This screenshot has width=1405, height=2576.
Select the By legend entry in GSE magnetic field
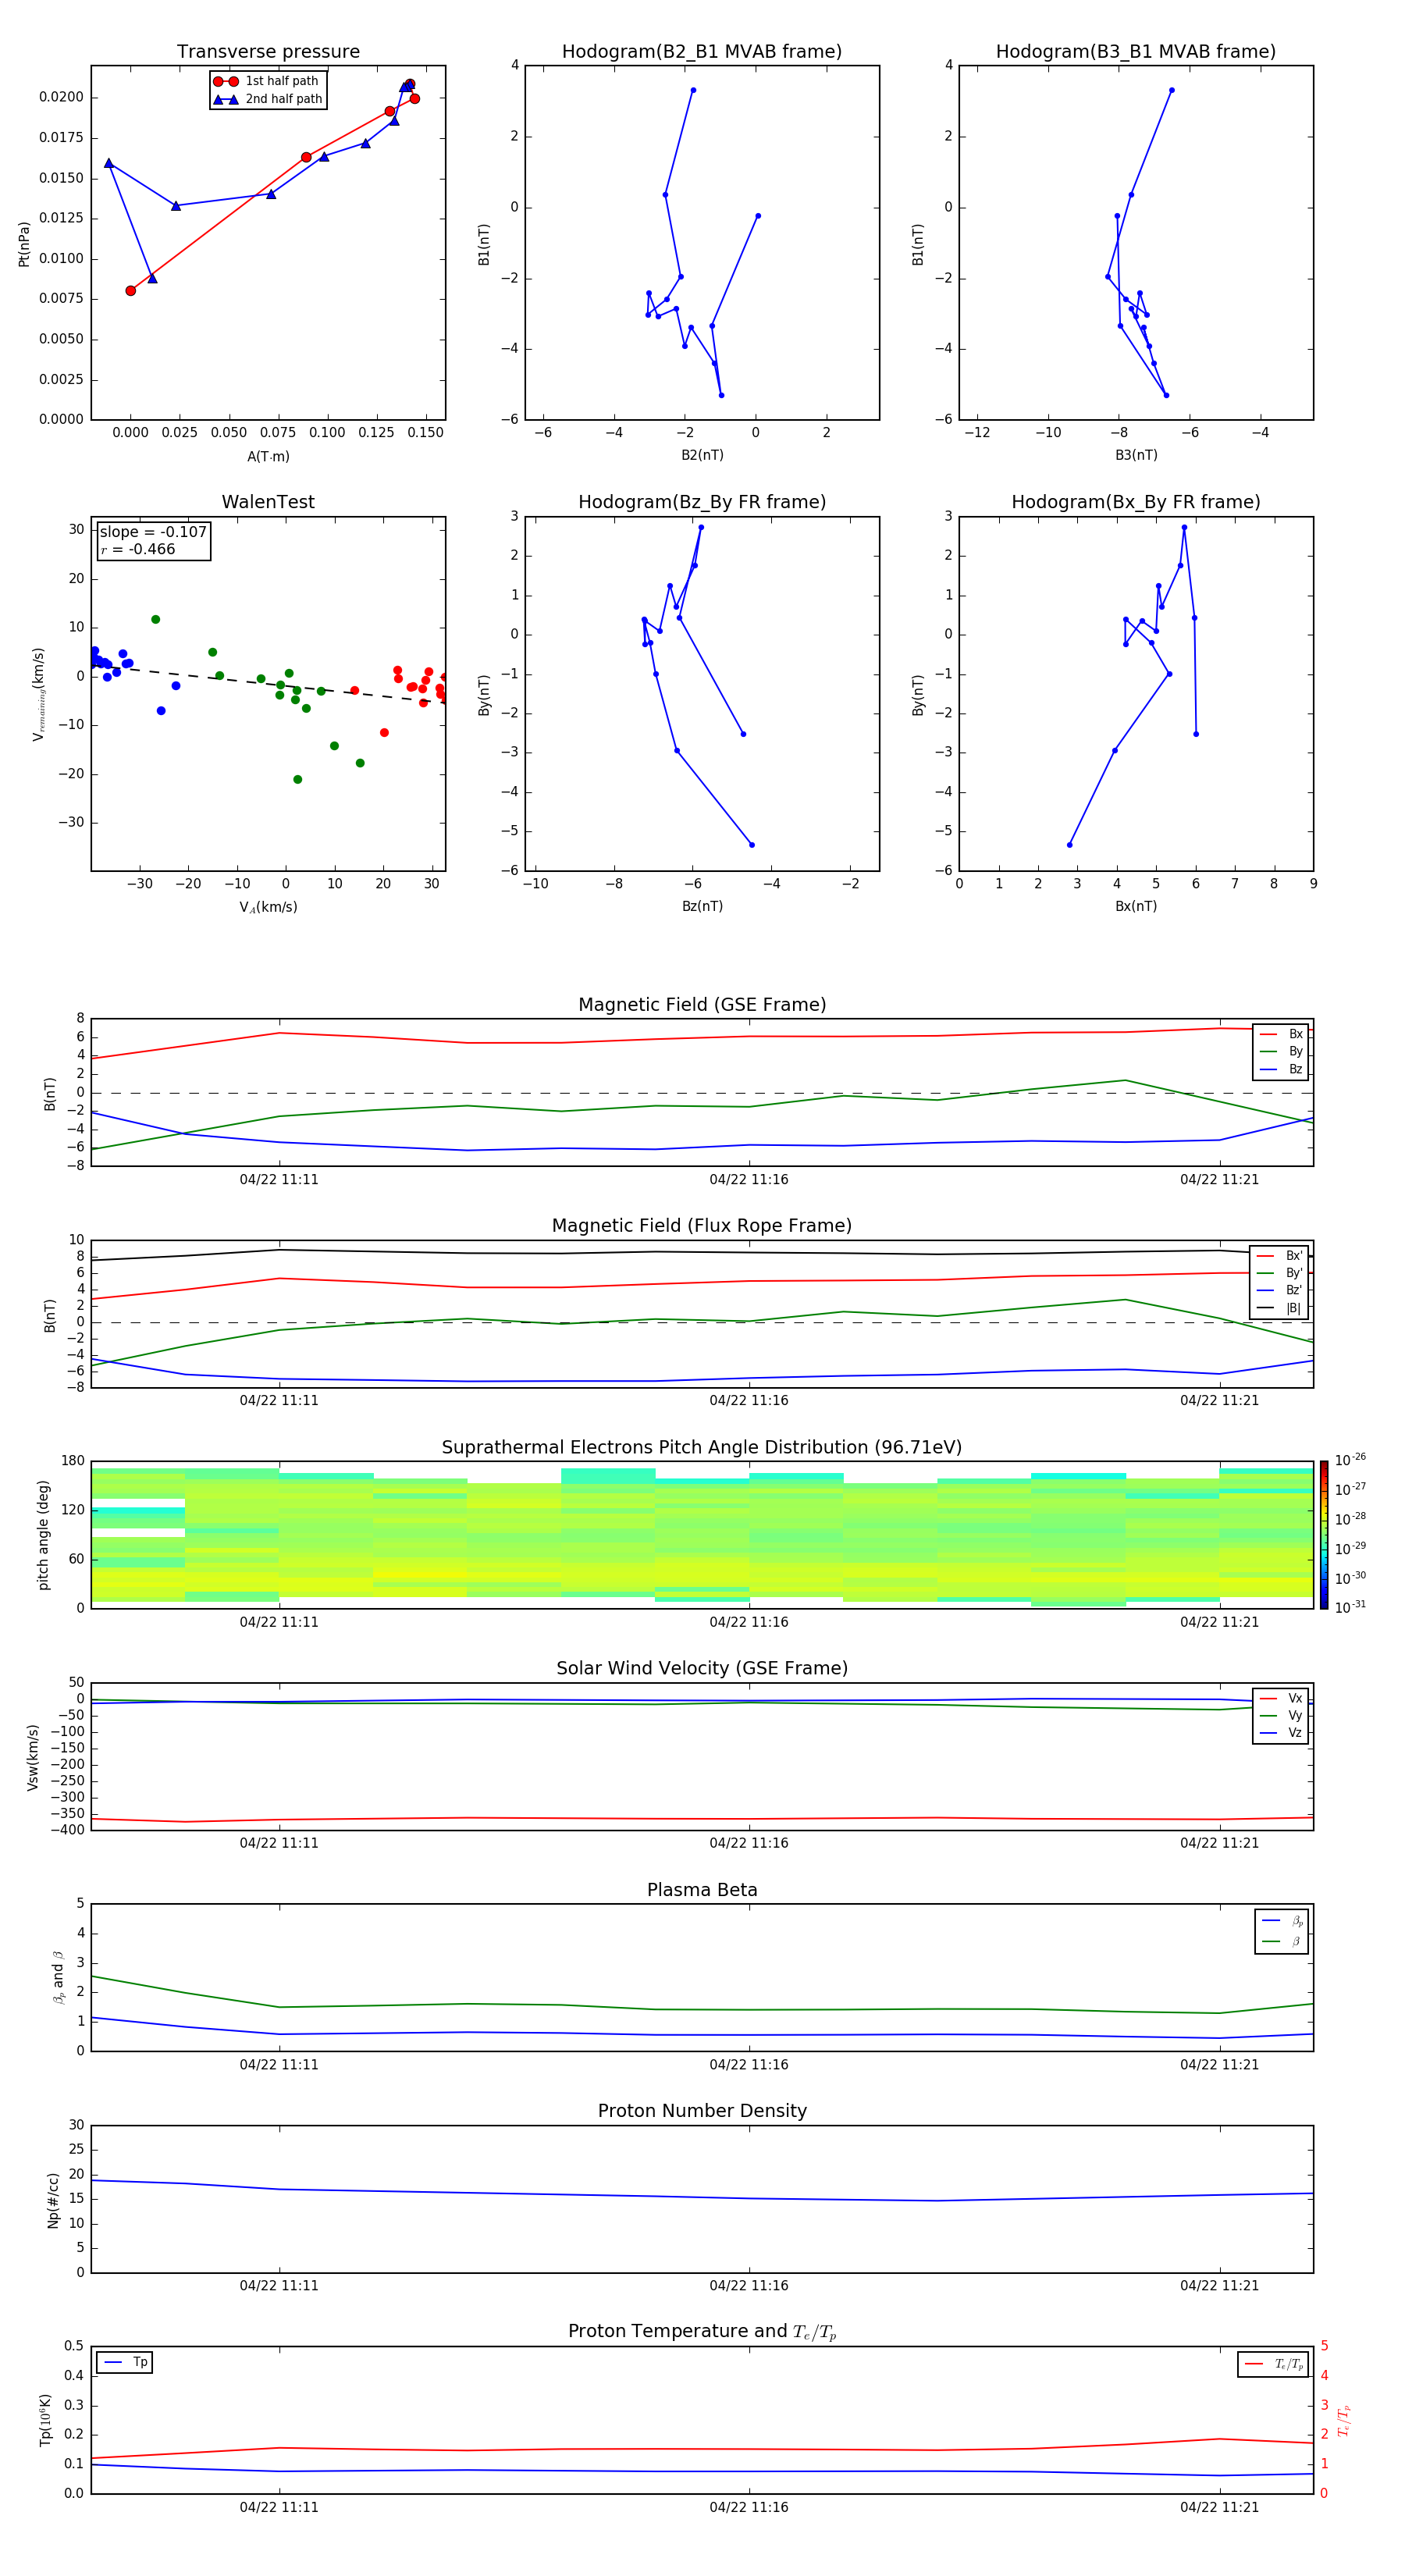pyautogui.click(x=1281, y=1051)
